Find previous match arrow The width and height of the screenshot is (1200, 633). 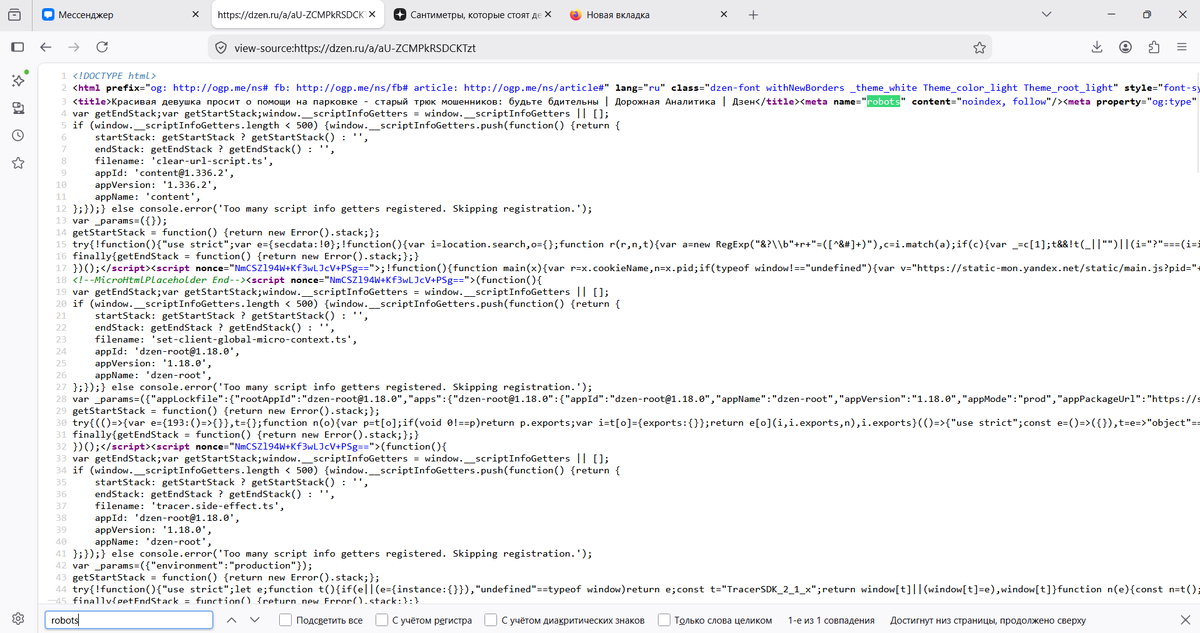[232, 620]
